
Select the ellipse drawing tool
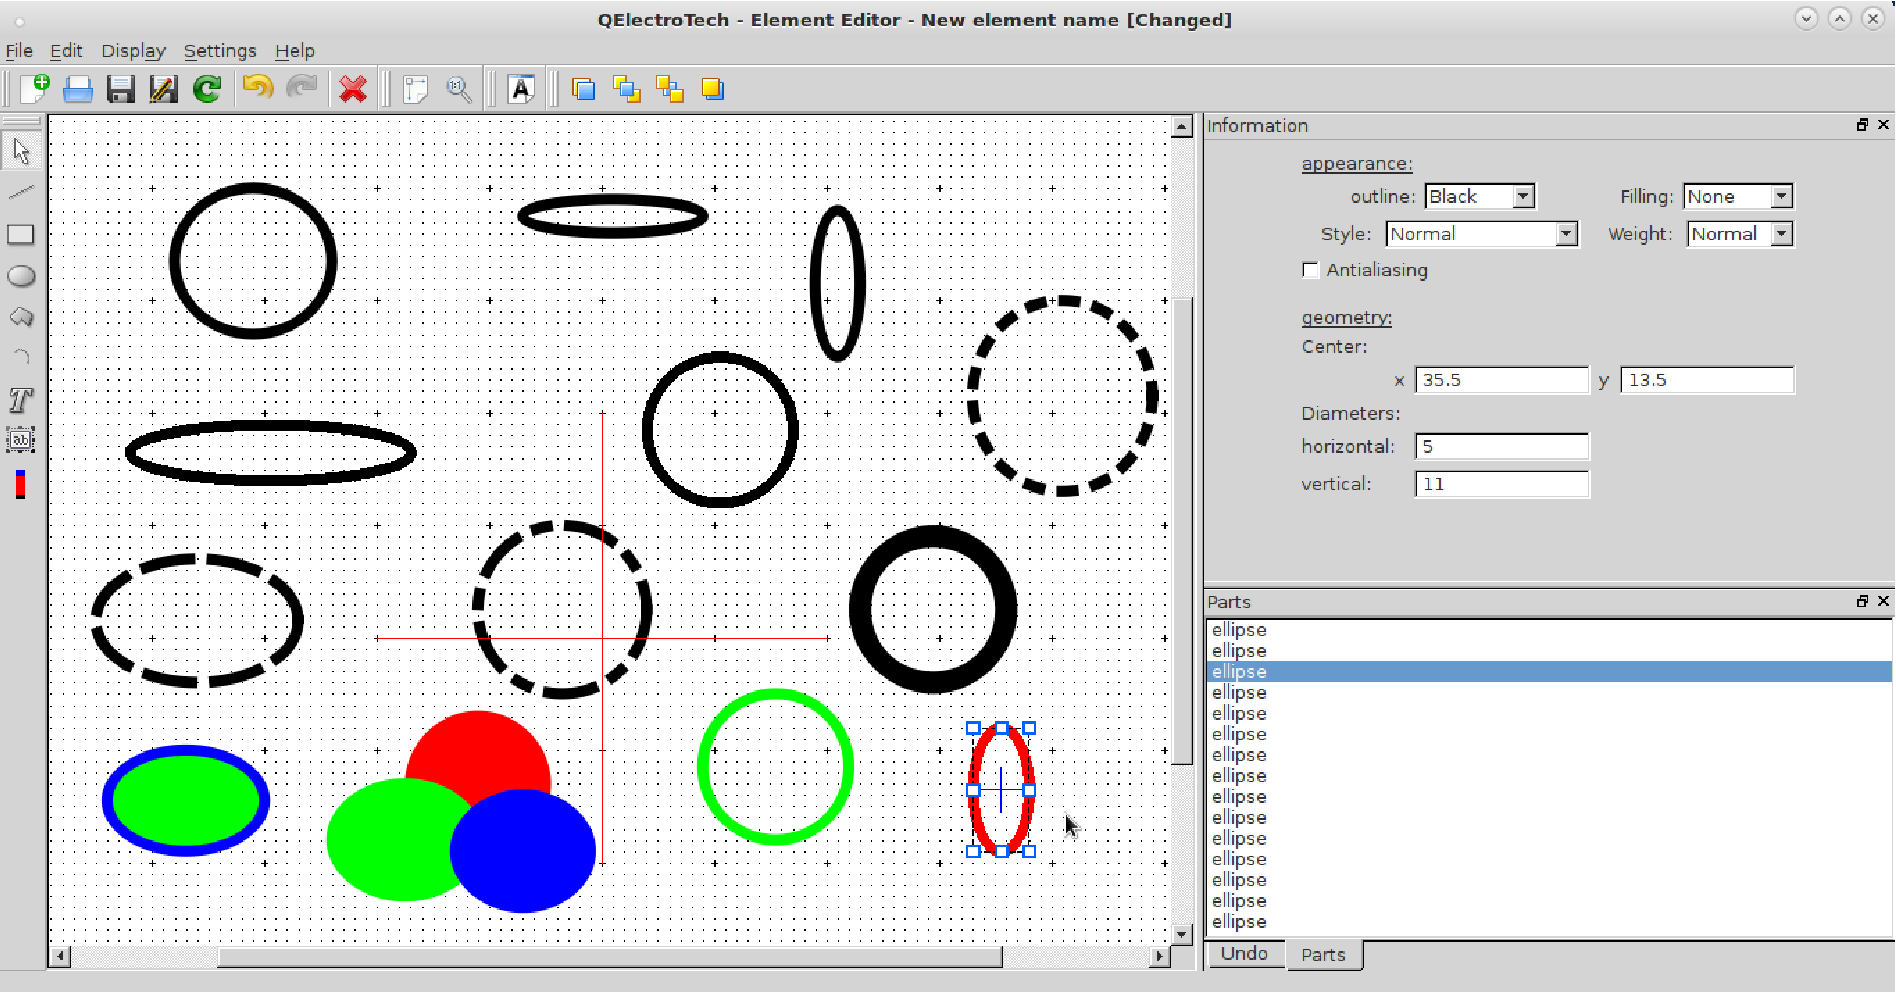[x=21, y=277]
